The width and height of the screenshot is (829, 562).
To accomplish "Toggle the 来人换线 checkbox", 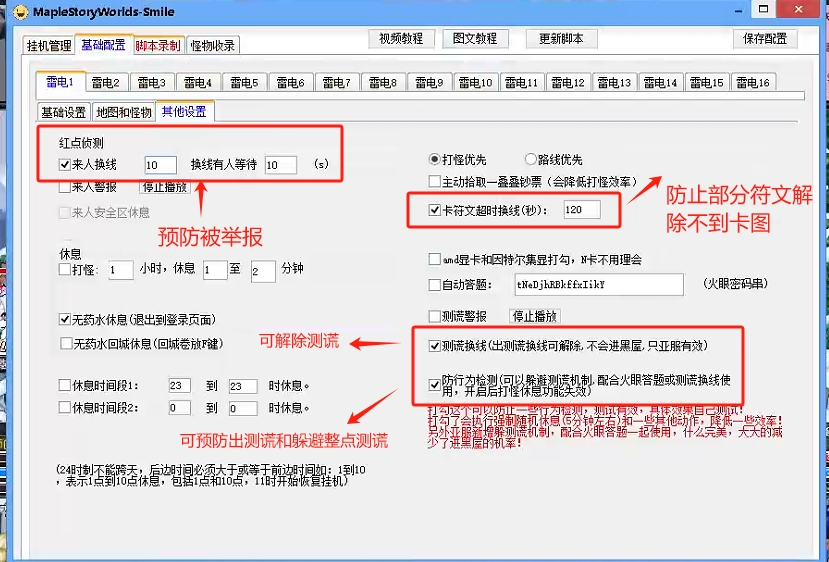I will [65, 164].
